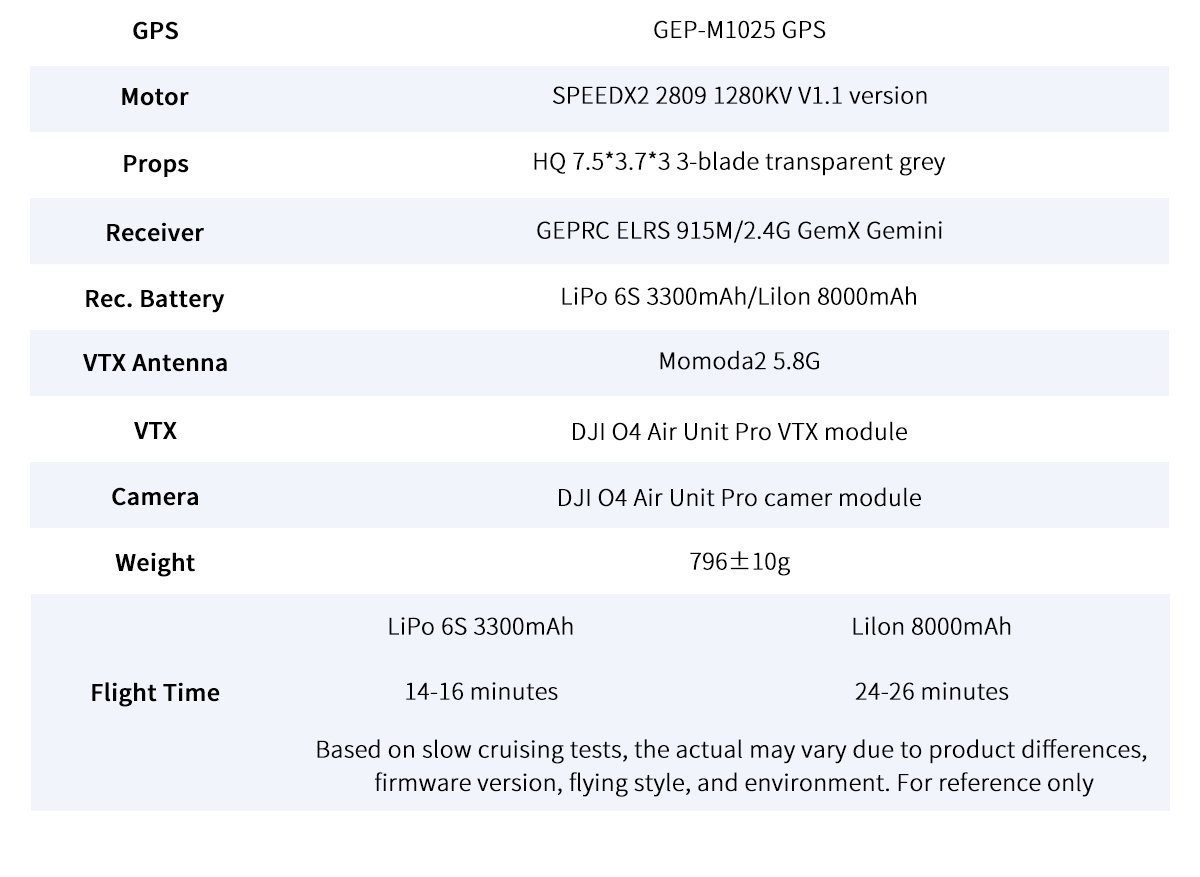Click the Momoda2 5.8G antenna text
Screen dimensions: 1200x877
click(739, 362)
